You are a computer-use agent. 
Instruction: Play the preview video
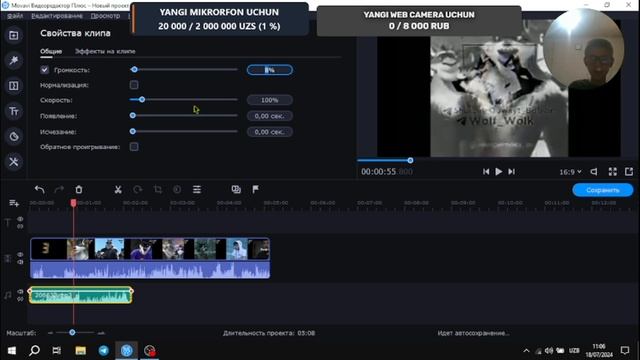pos(498,172)
